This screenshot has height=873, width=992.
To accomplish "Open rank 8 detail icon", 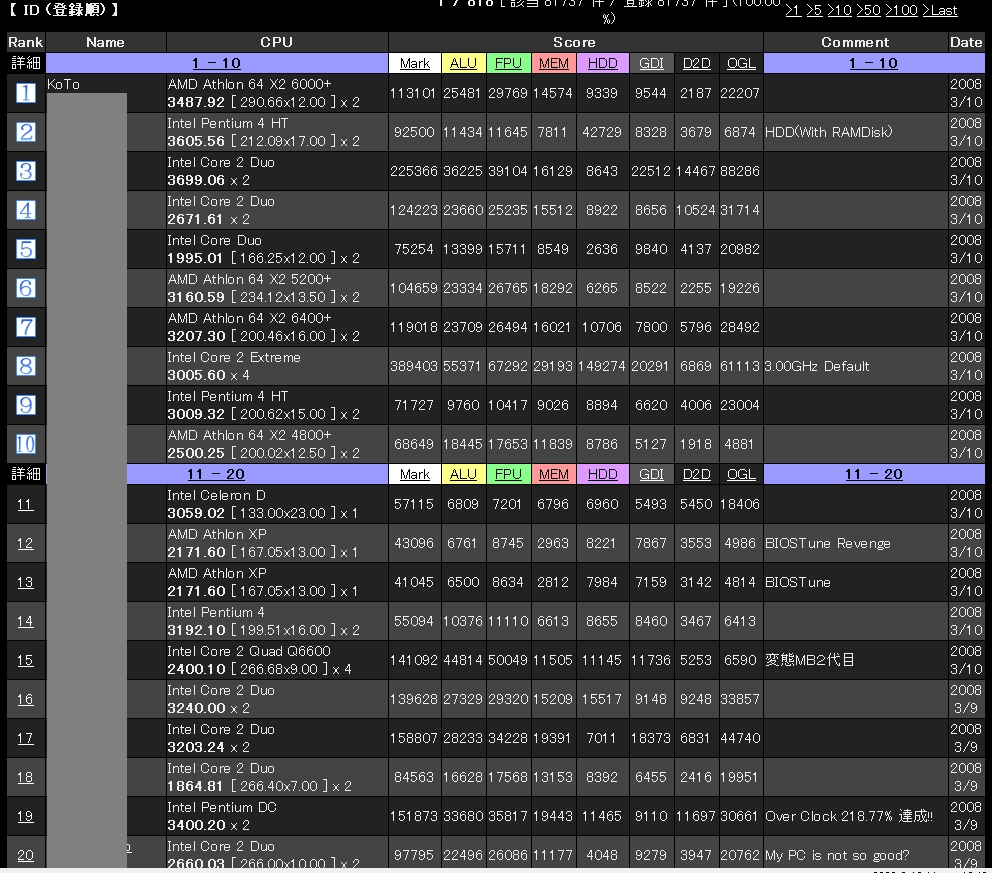I will [x=25, y=366].
